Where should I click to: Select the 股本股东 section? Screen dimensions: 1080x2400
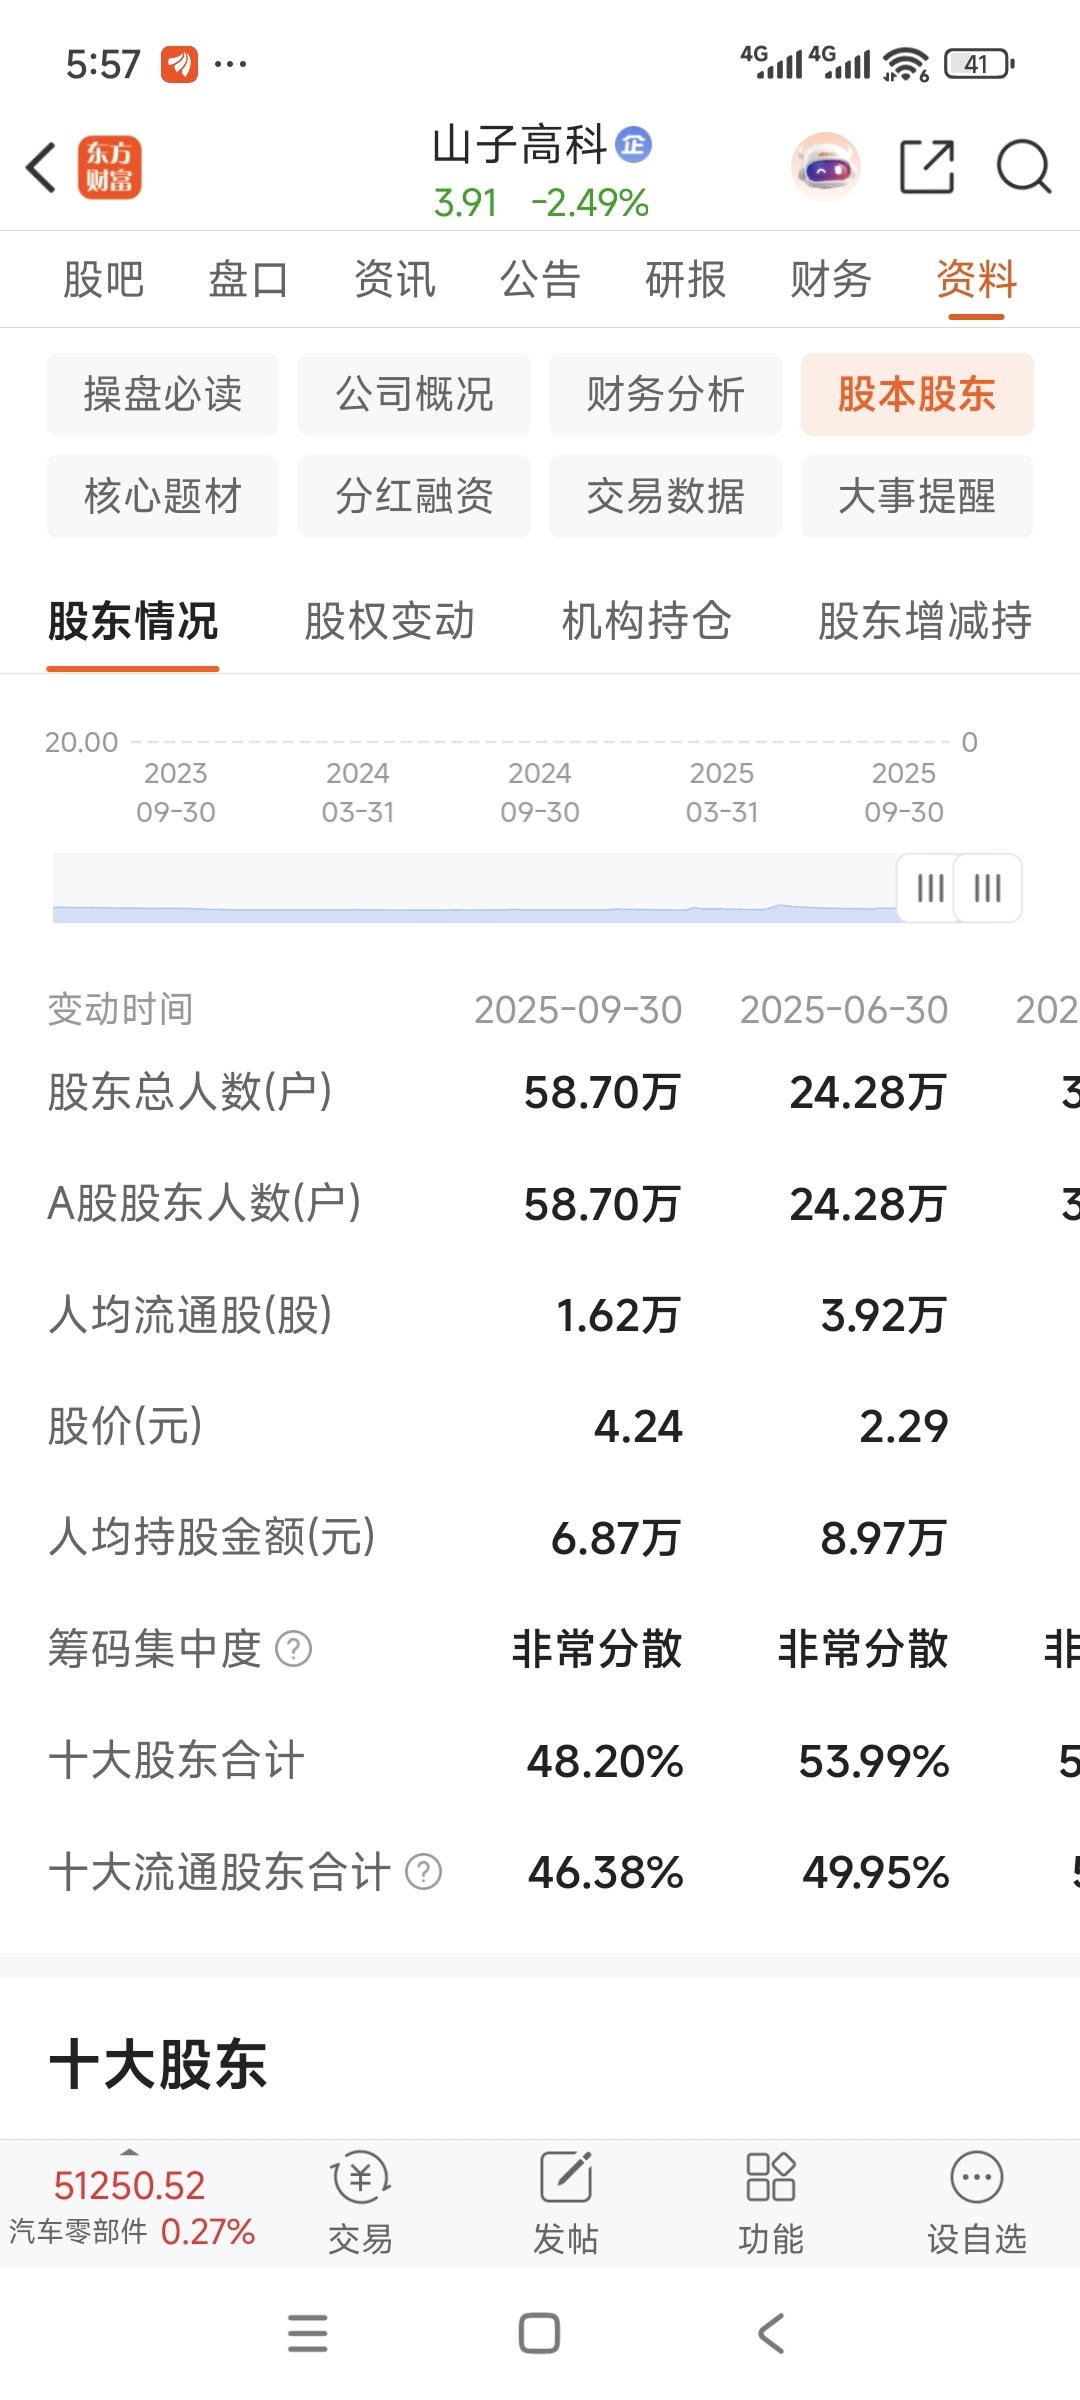pyautogui.click(x=917, y=394)
